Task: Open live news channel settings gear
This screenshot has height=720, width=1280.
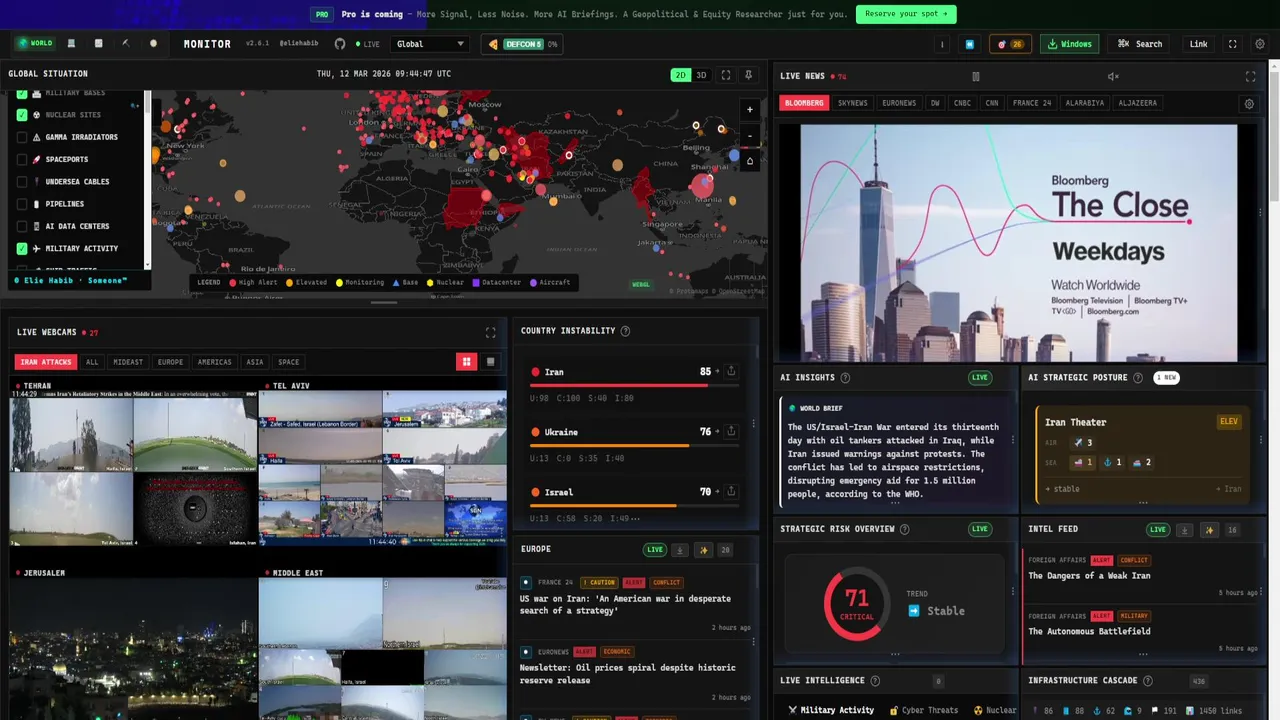Action: click(x=1248, y=104)
